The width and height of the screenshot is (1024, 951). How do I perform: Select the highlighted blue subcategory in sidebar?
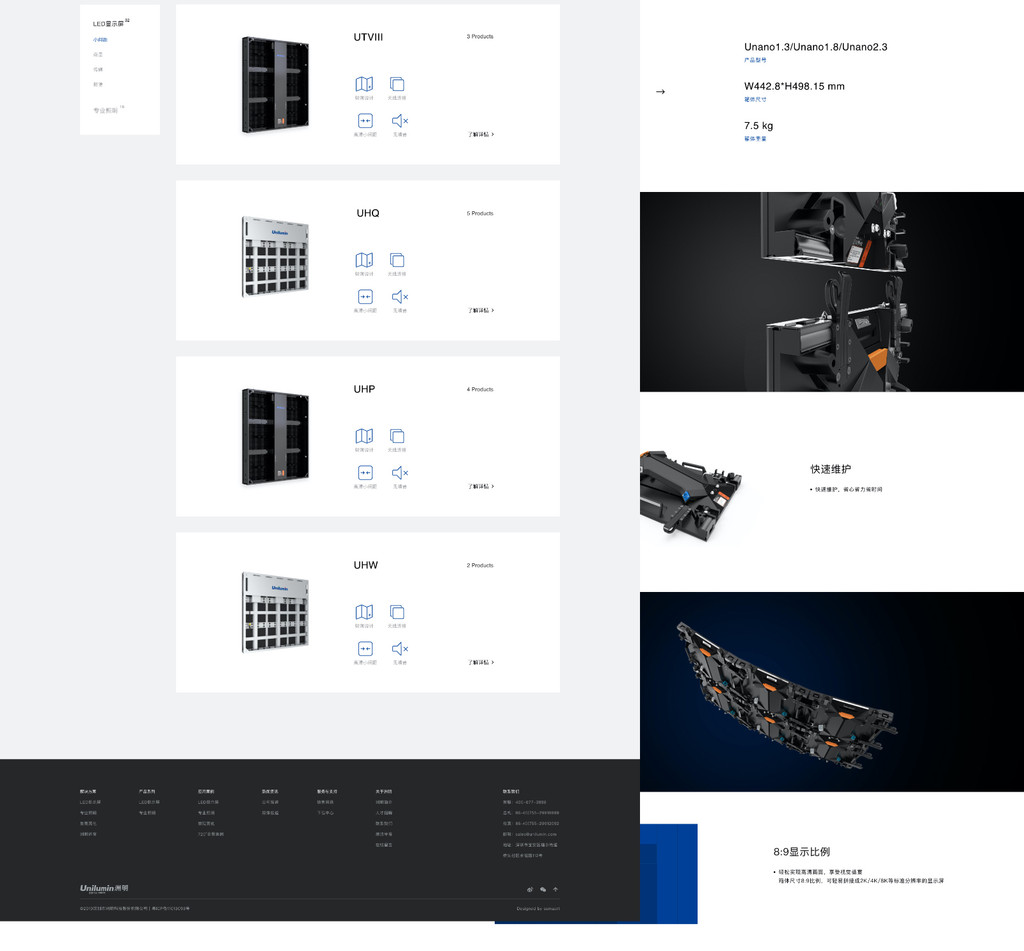point(100,40)
